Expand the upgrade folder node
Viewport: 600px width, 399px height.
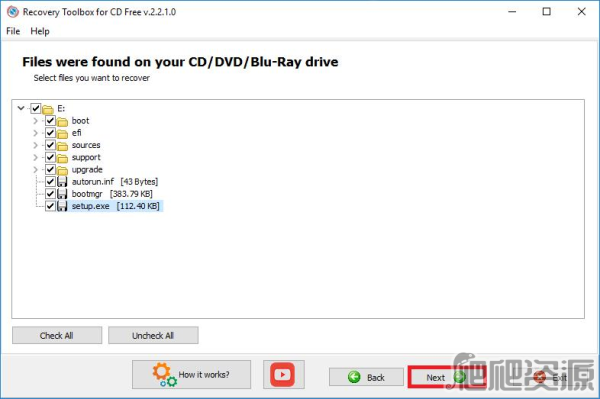[x=35, y=170]
